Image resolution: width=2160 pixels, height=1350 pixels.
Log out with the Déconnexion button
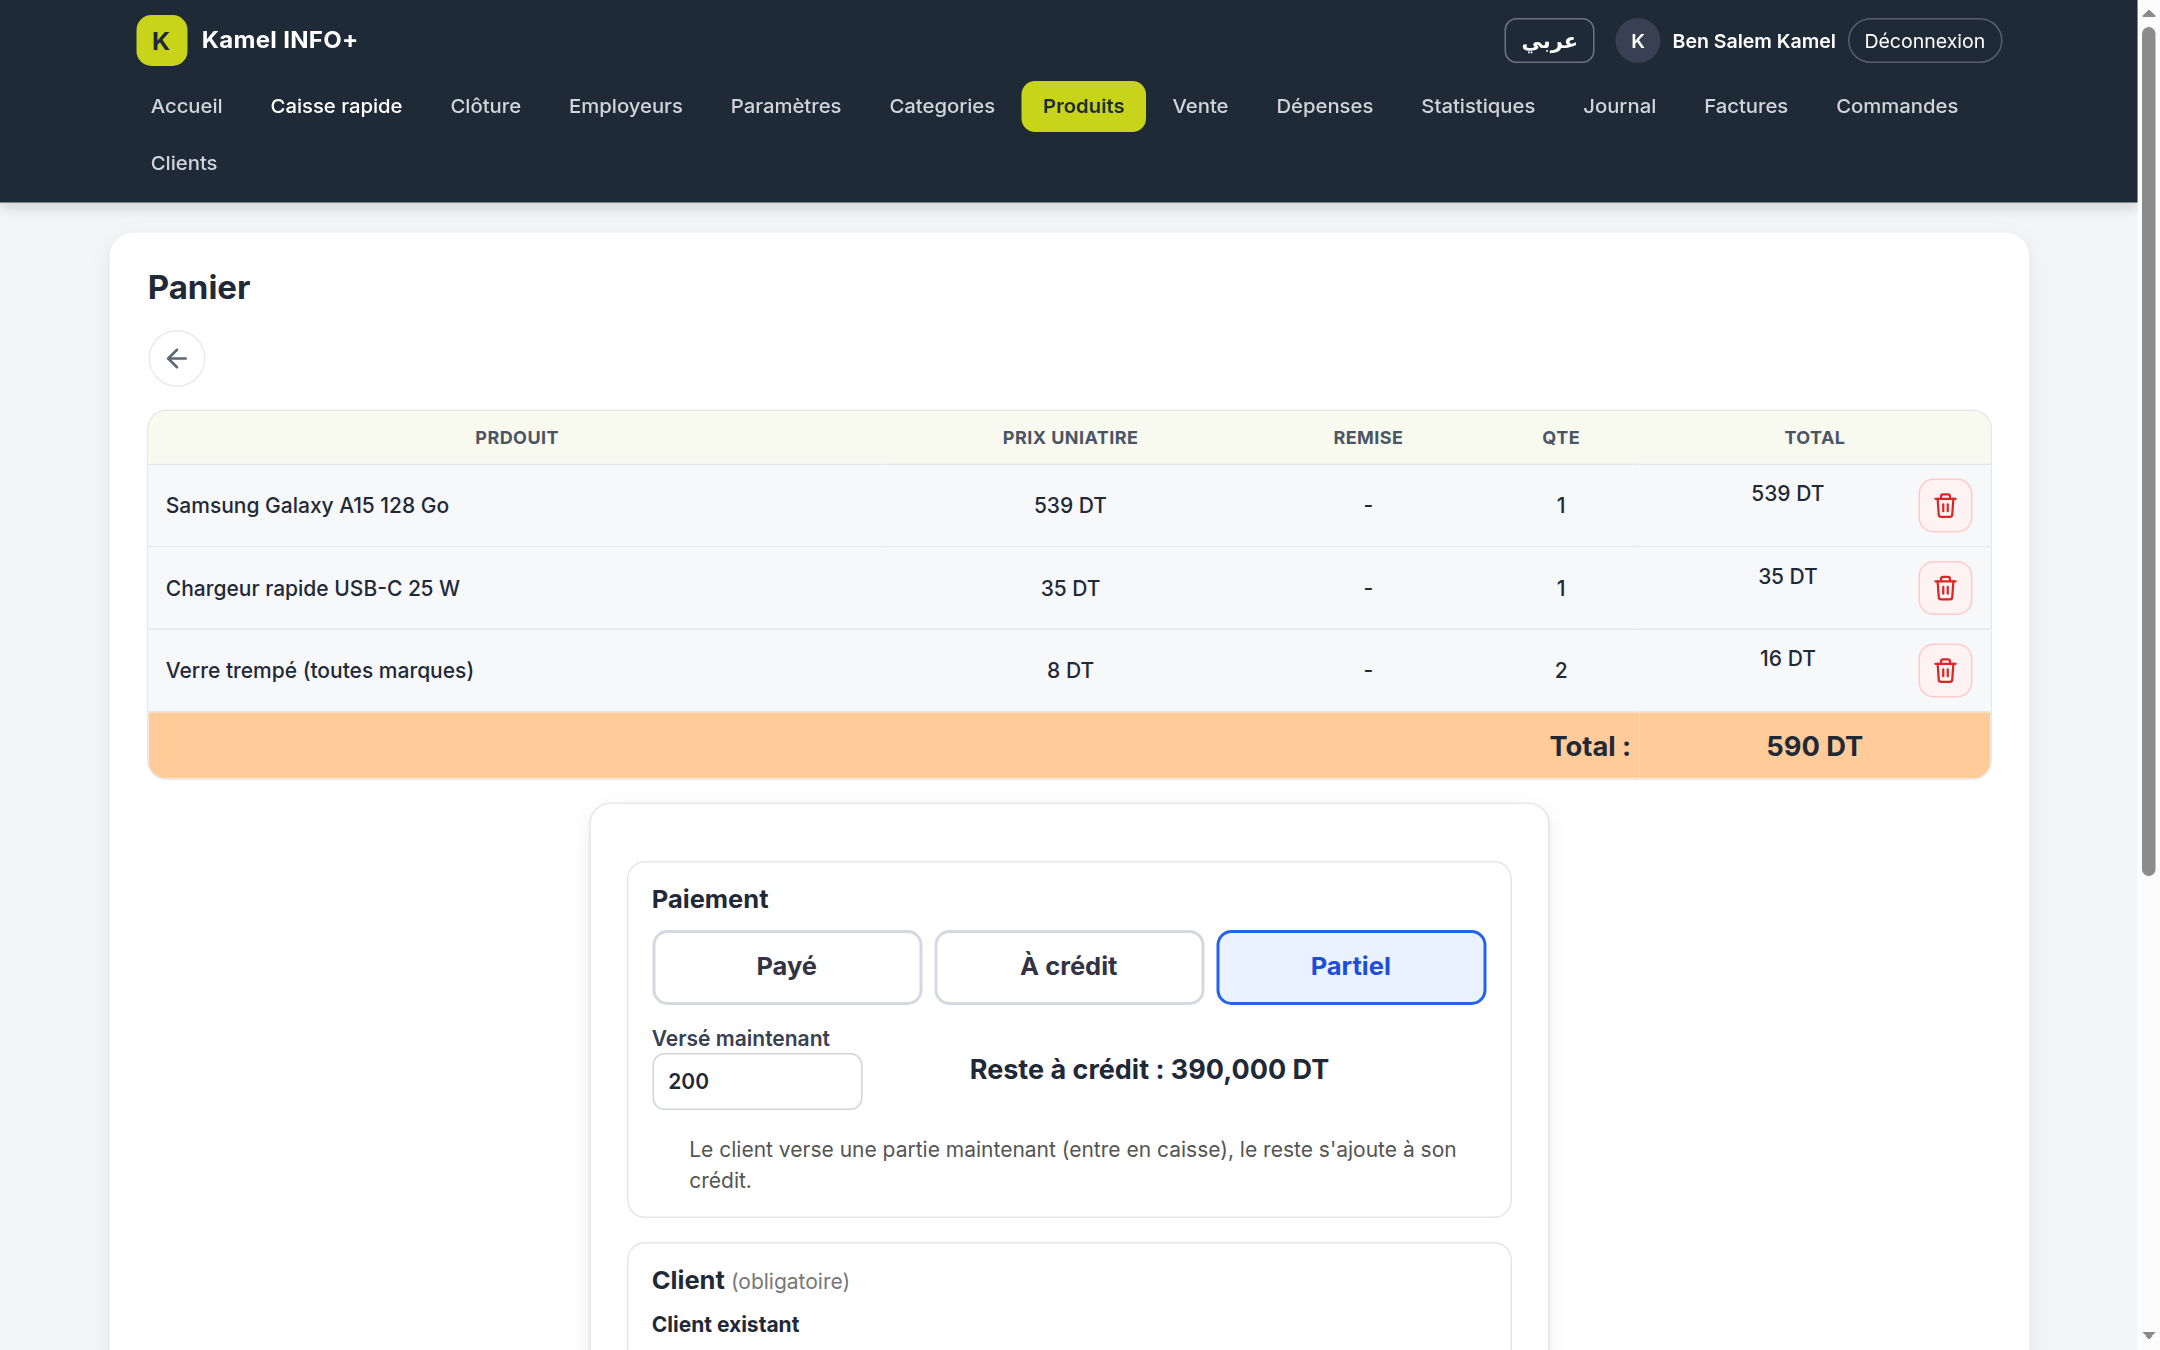[x=1924, y=41]
